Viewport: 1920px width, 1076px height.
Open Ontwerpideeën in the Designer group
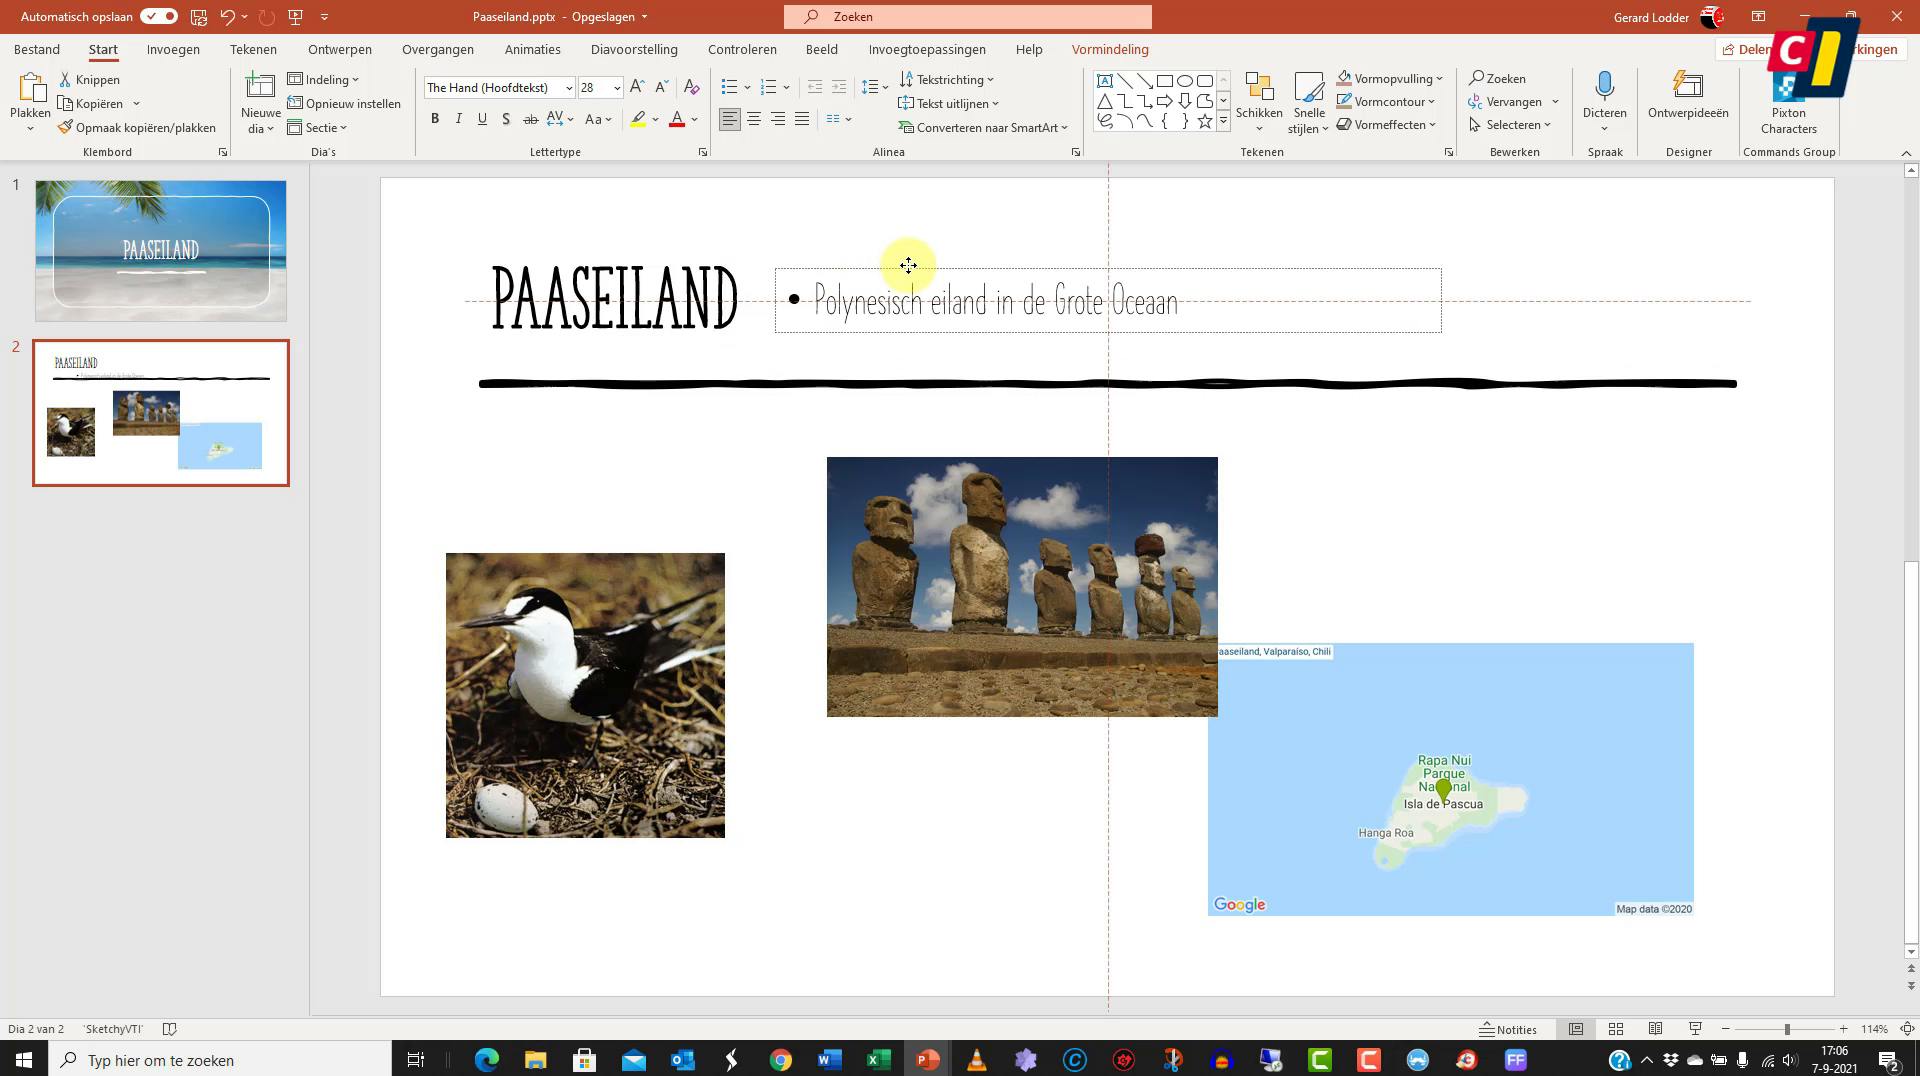click(x=1688, y=95)
